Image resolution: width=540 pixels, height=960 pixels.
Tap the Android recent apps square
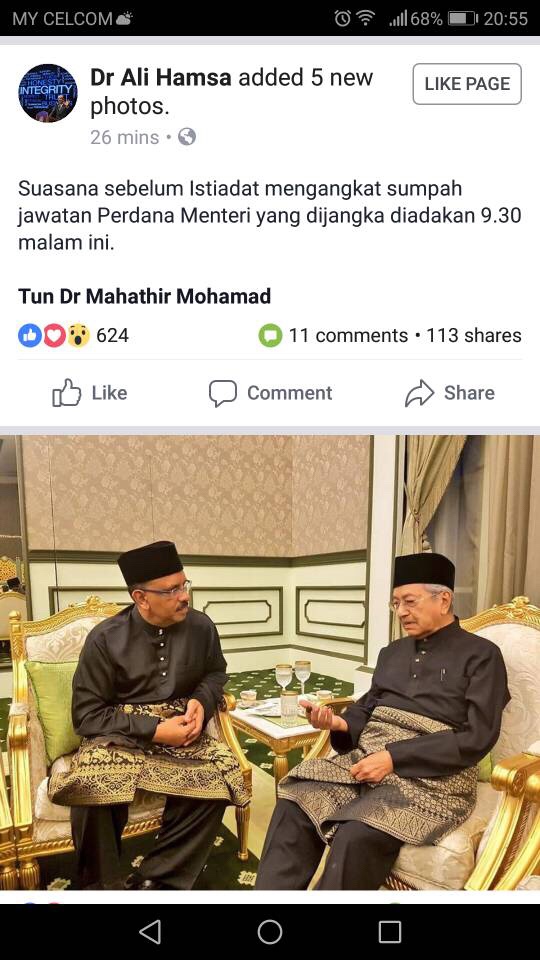(x=390, y=932)
